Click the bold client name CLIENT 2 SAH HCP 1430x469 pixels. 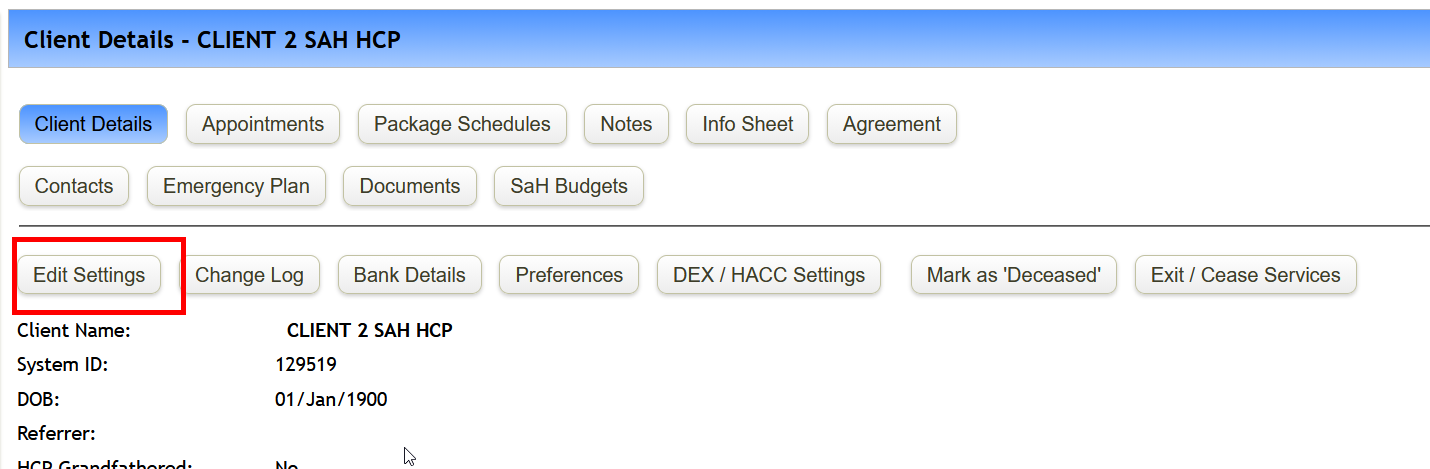(x=370, y=331)
